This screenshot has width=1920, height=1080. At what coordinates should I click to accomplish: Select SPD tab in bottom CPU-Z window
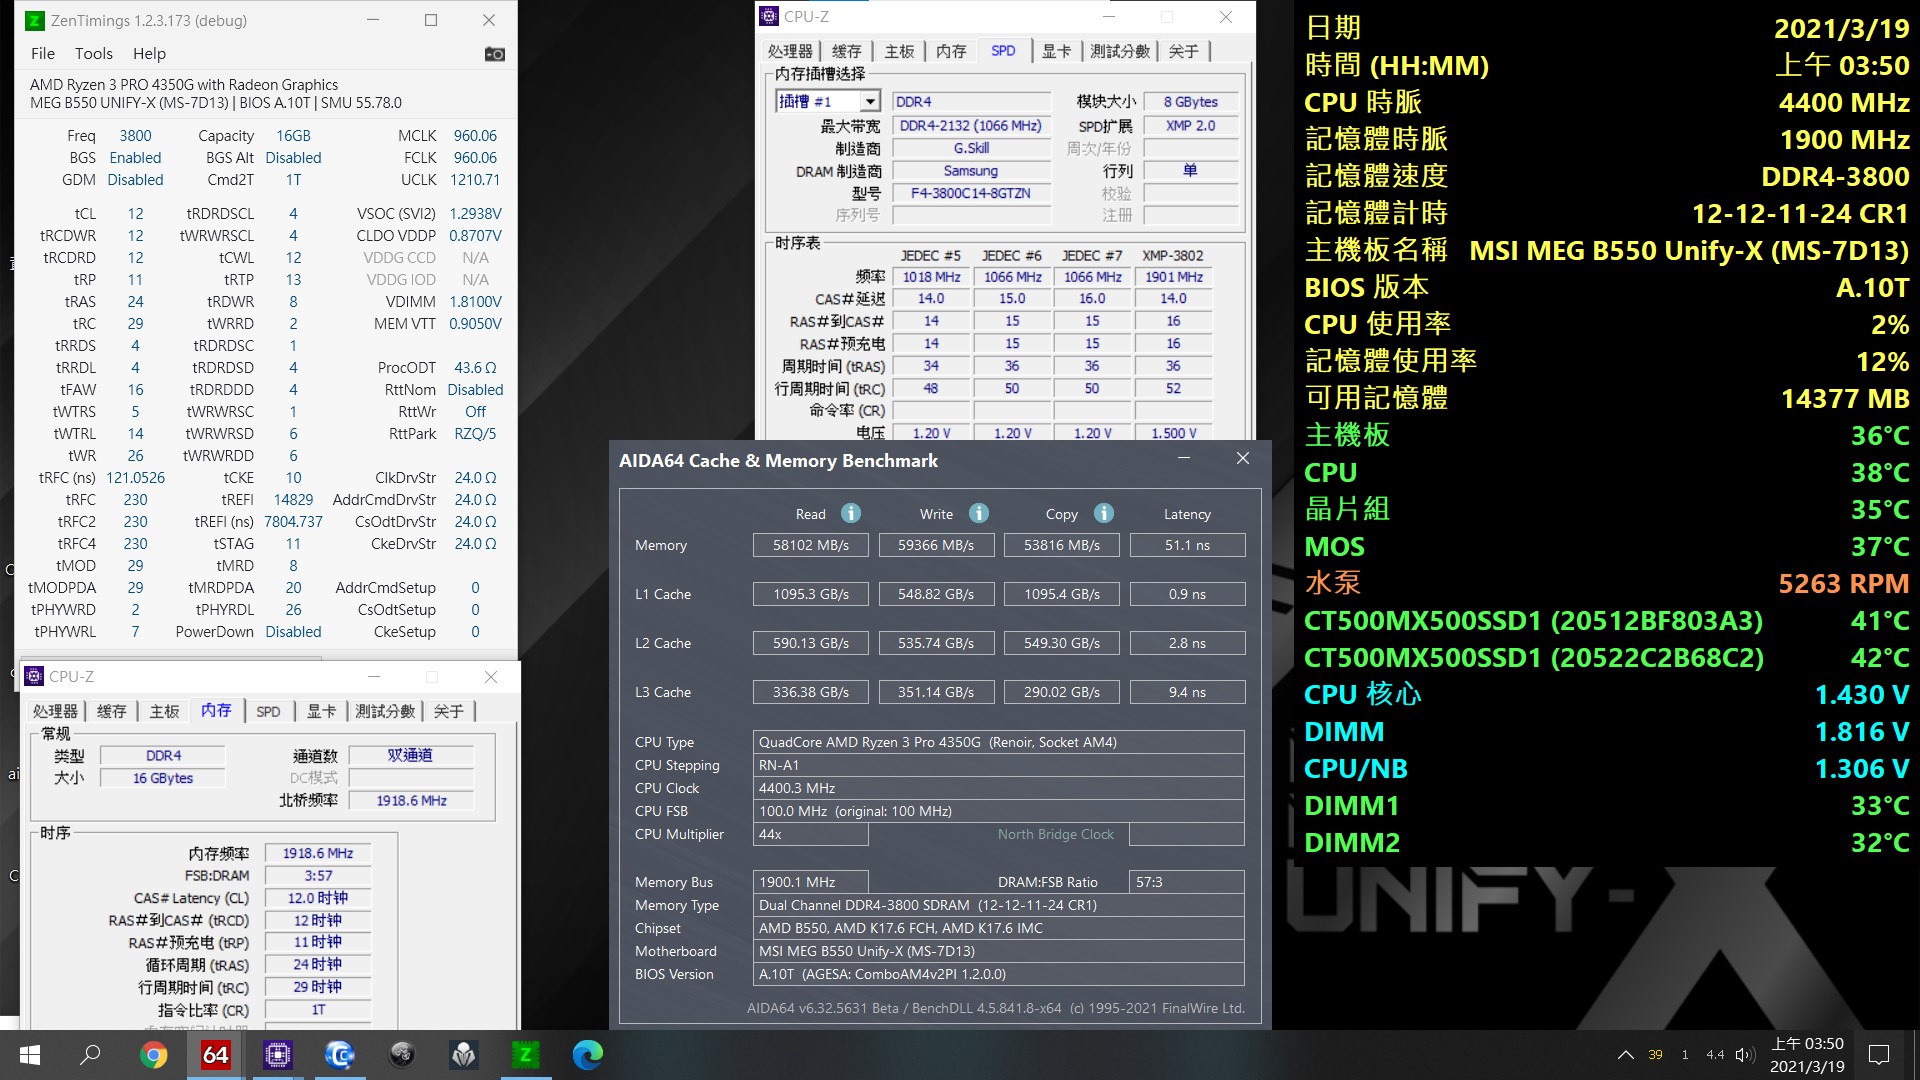[268, 711]
